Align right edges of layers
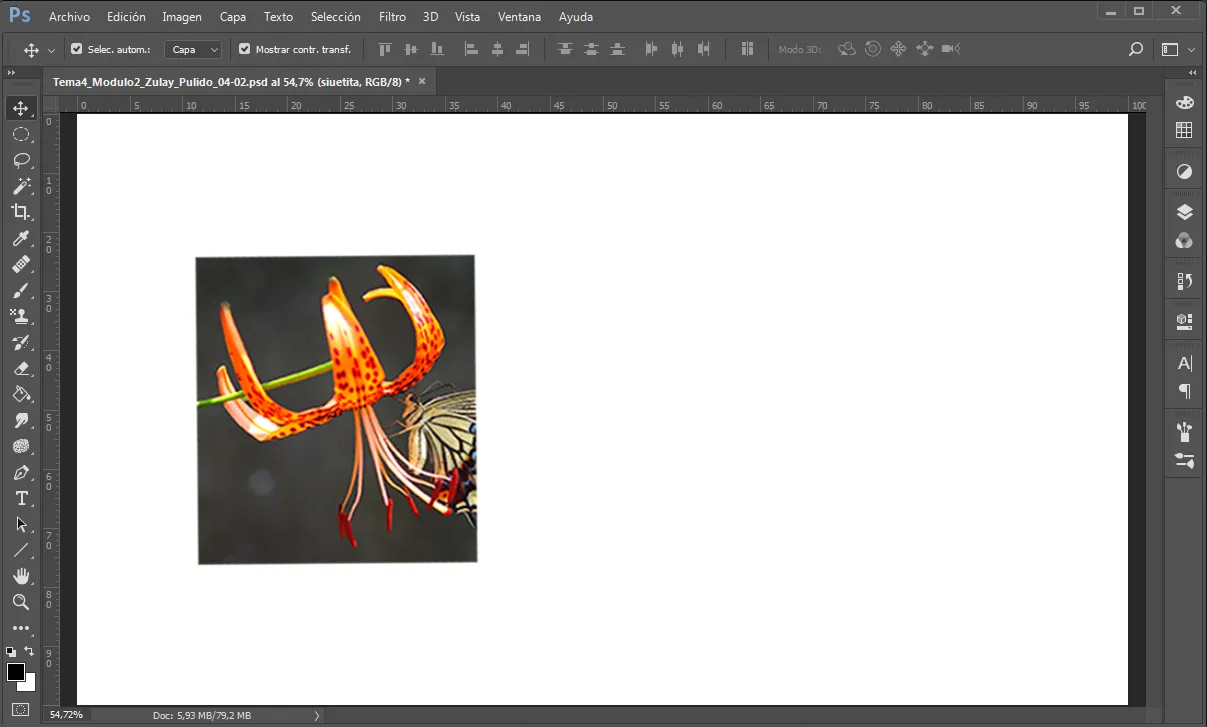The height and width of the screenshot is (727, 1207). 523,49
